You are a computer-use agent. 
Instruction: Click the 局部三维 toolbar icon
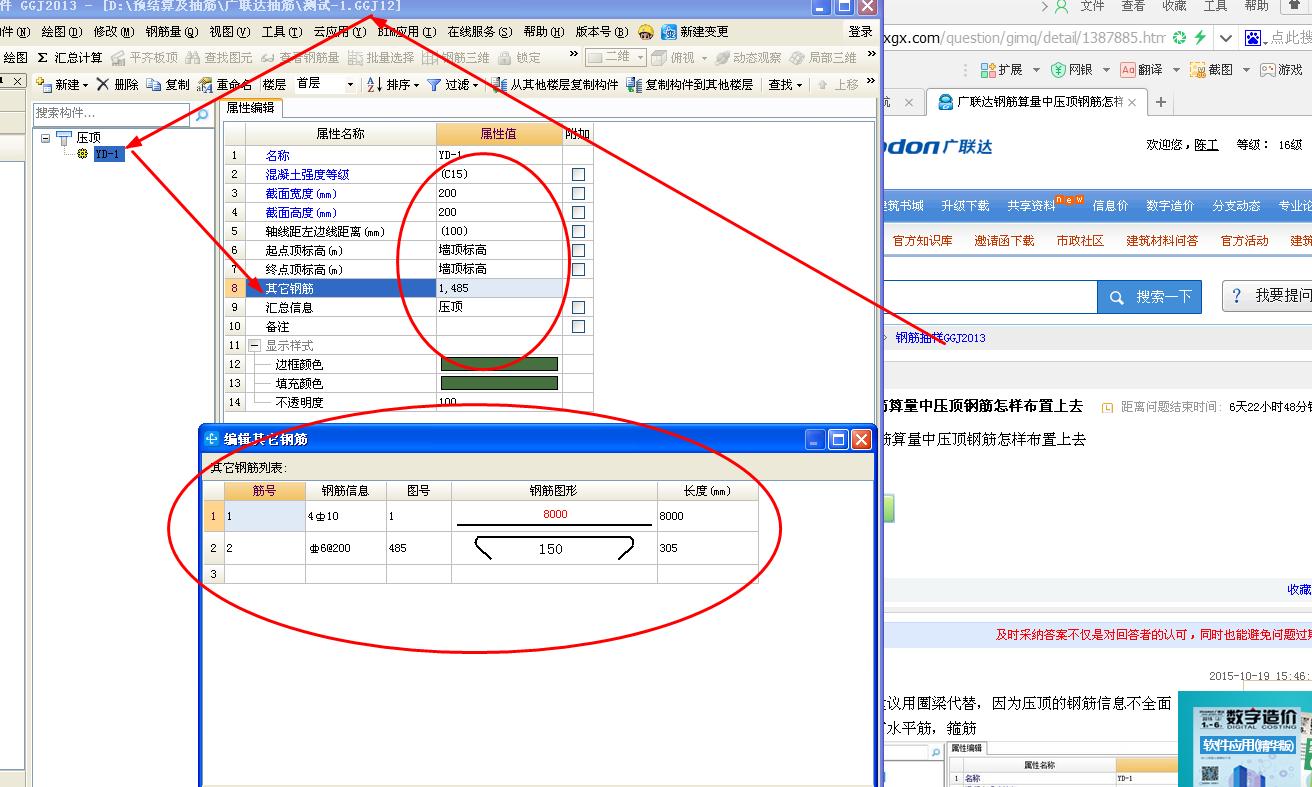click(797, 58)
